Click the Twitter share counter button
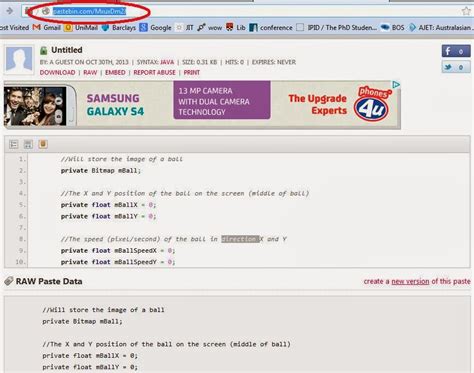This screenshot has width=474, height=373. click(x=456, y=67)
